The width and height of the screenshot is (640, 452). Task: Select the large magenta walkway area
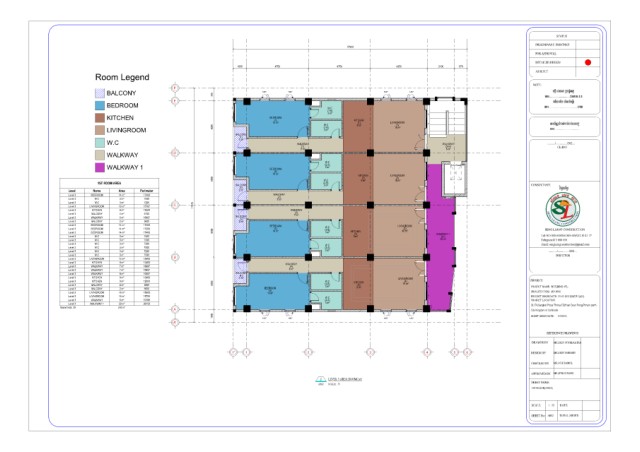[x=440, y=237]
